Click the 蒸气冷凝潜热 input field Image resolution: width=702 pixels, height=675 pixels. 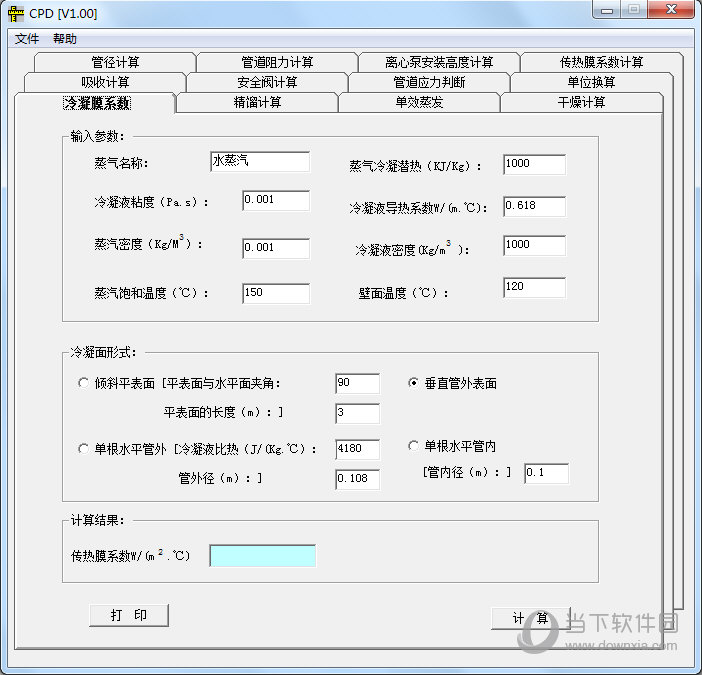tap(534, 164)
